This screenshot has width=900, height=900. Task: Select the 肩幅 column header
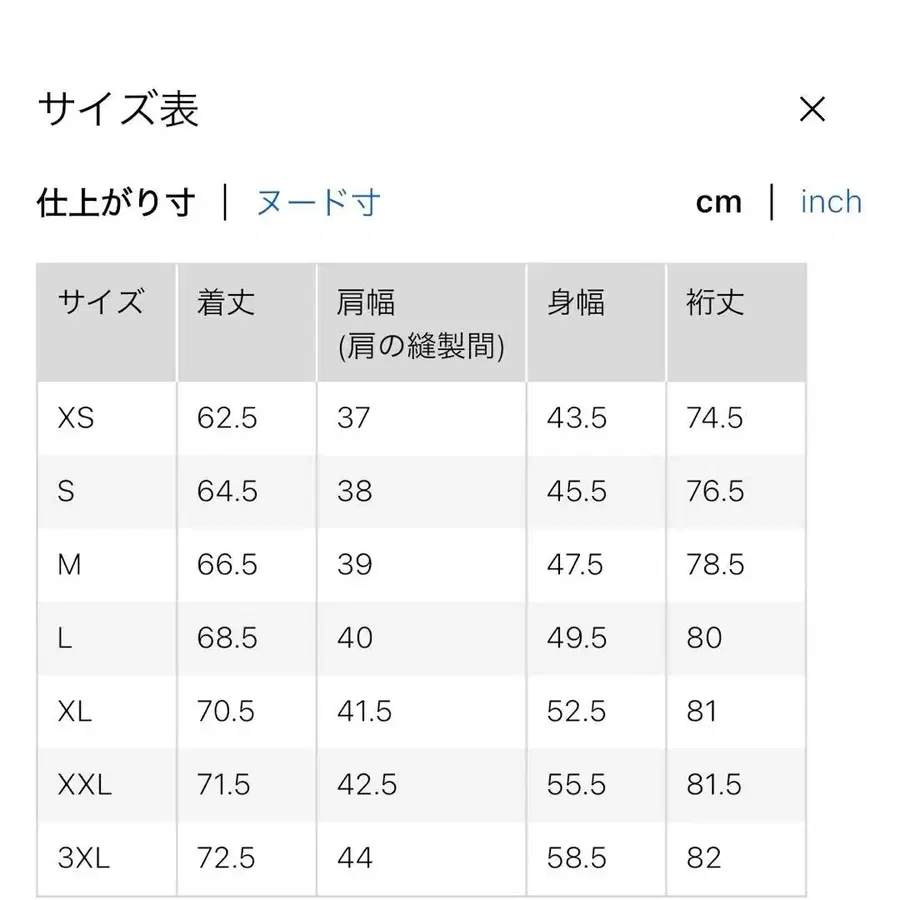[x=363, y=302]
